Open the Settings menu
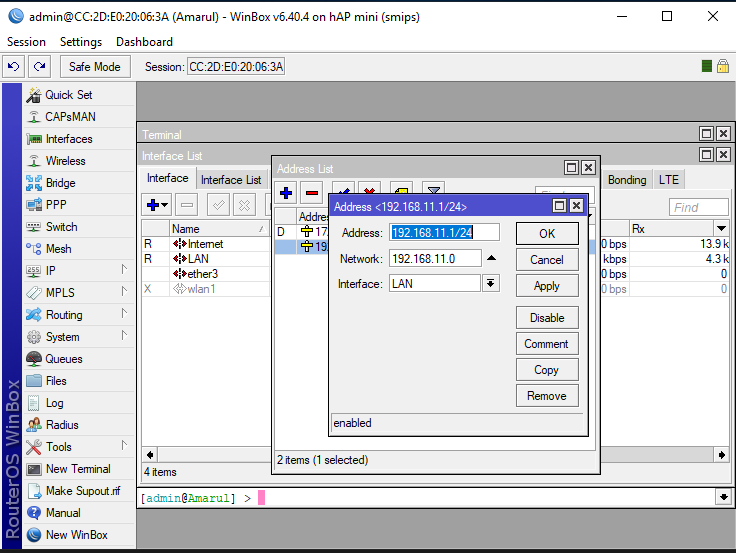This screenshot has width=736, height=553. 81,42
